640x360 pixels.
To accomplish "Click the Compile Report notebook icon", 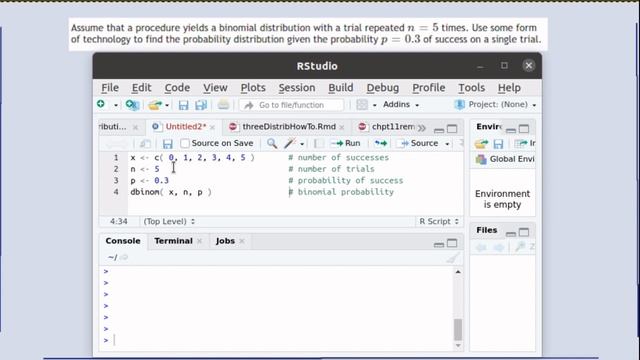I will click(x=319, y=144).
